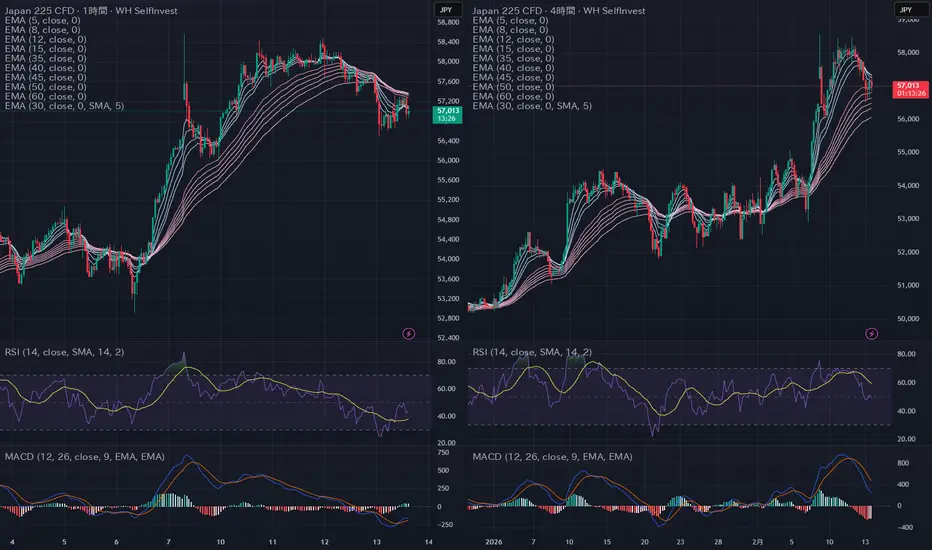Click the date 10 on the left time axis
This screenshot has width=932, height=550.
point(220,541)
